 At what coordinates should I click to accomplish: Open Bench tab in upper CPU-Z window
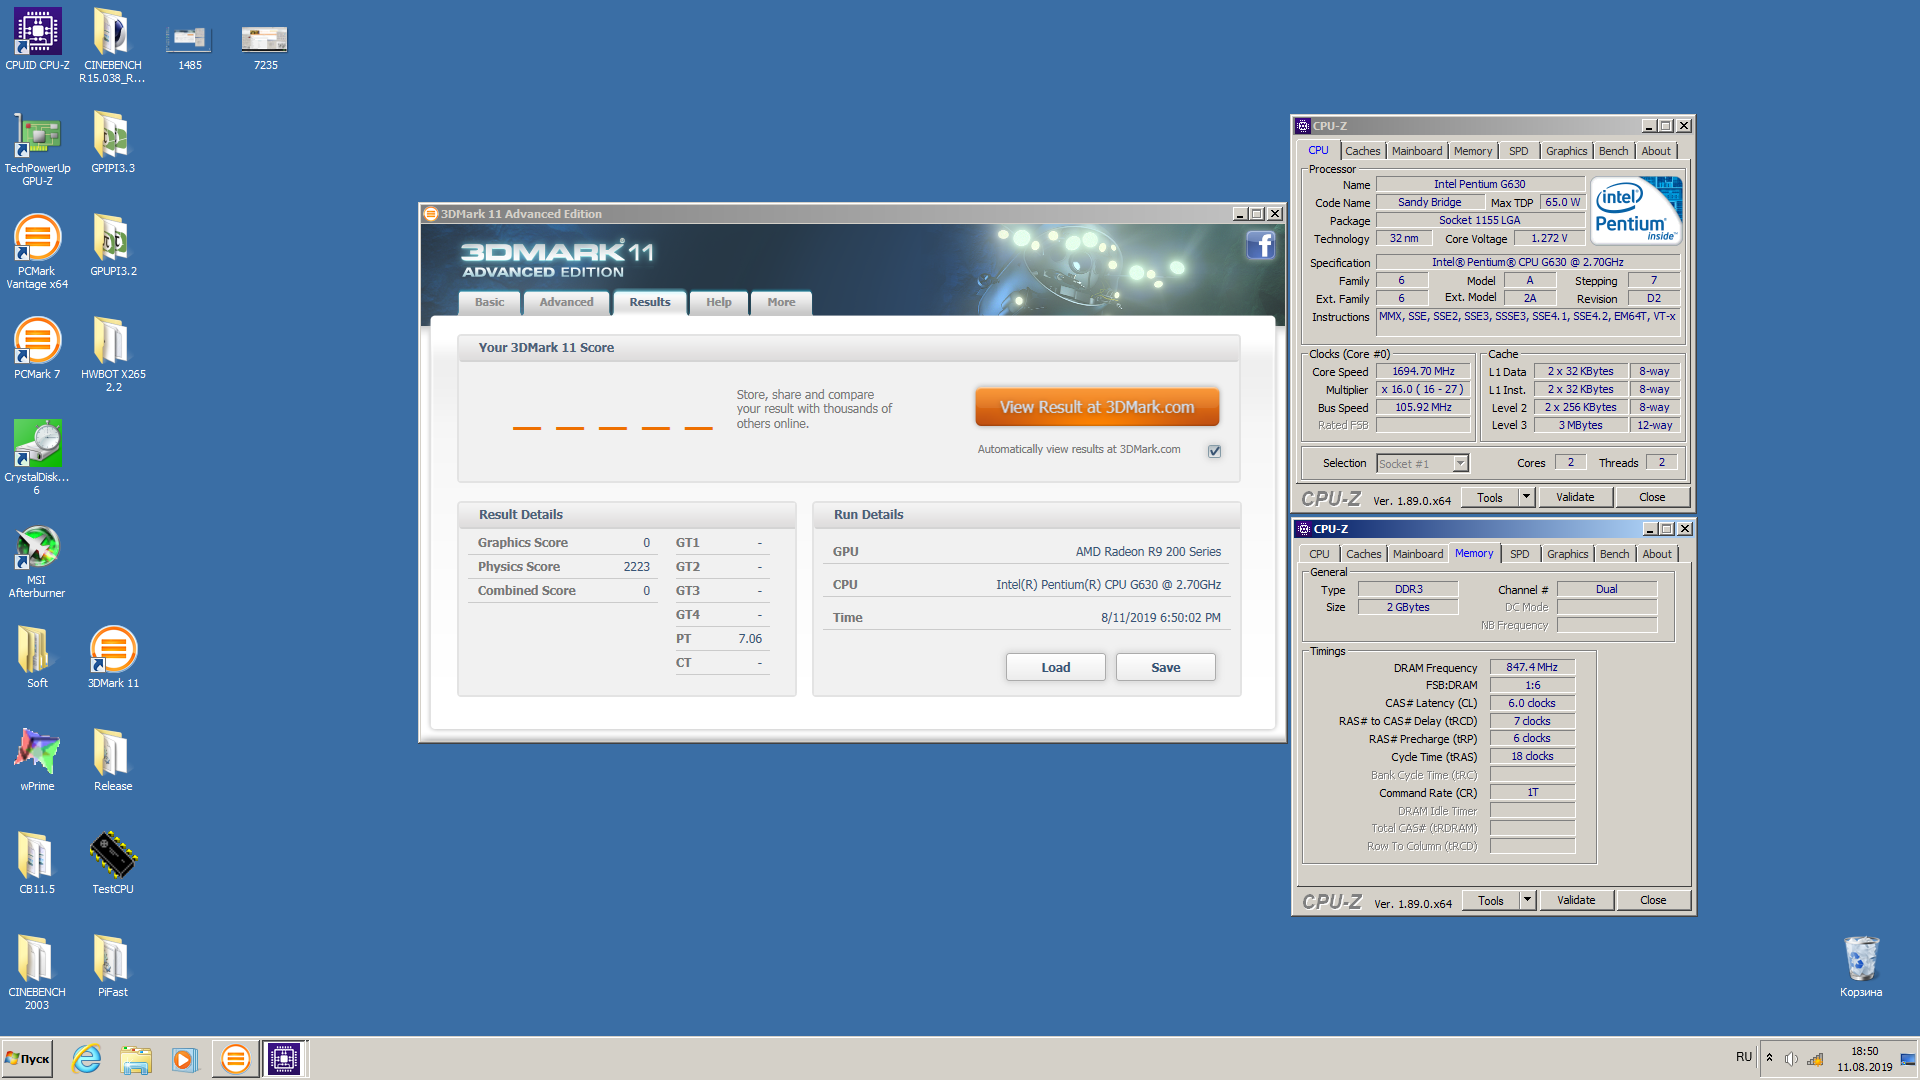point(1613,151)
